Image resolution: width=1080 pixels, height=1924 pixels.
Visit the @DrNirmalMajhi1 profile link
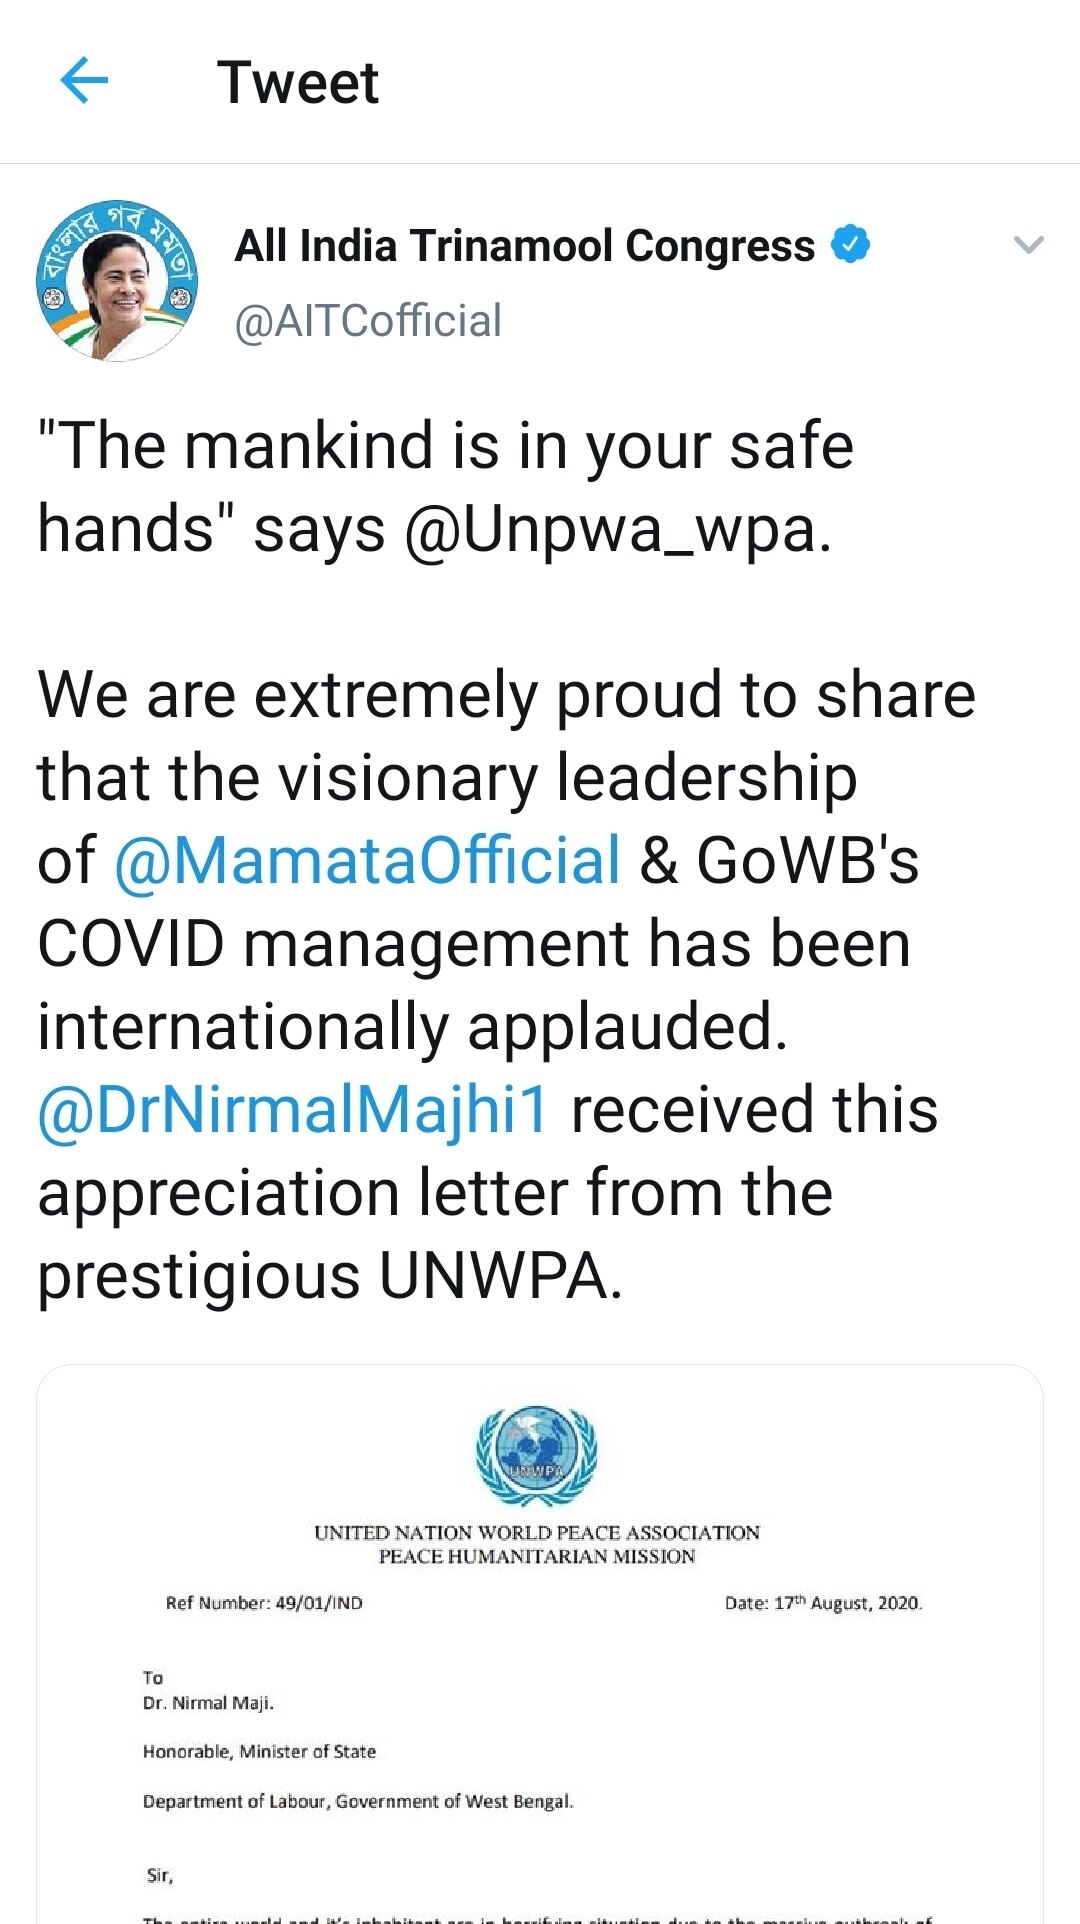[x=293, y=1110]
